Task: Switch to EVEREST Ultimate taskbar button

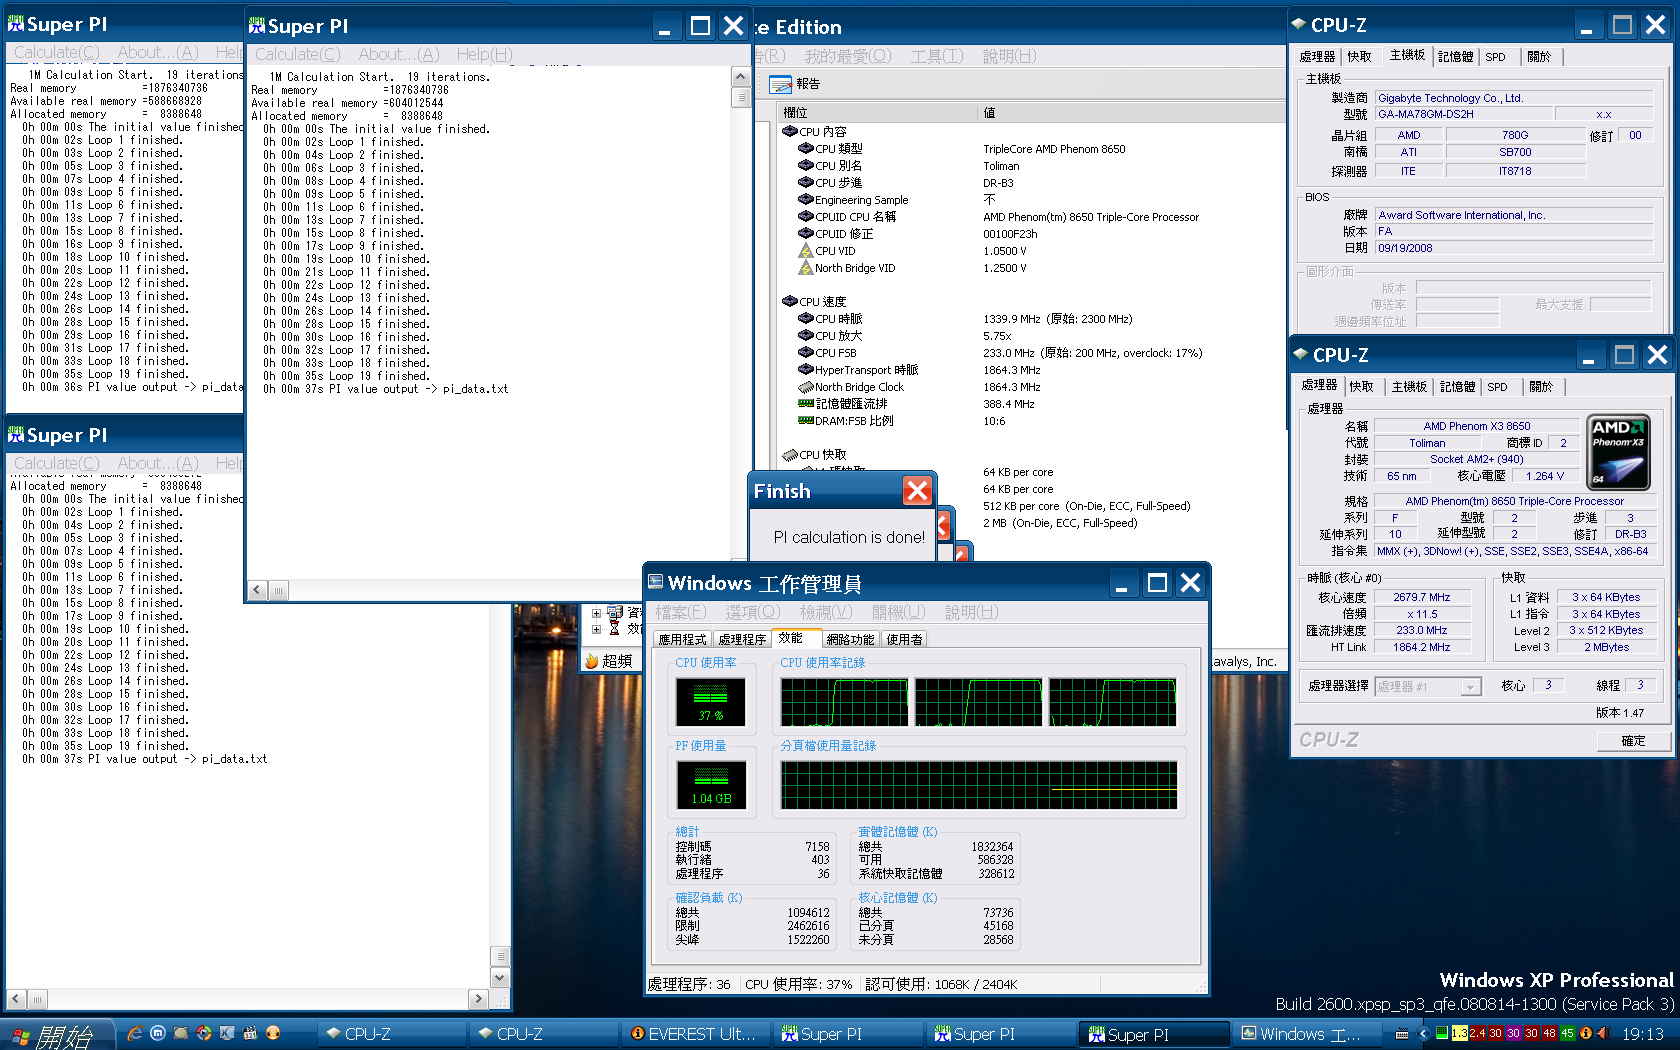Action: pos(699,1034)
